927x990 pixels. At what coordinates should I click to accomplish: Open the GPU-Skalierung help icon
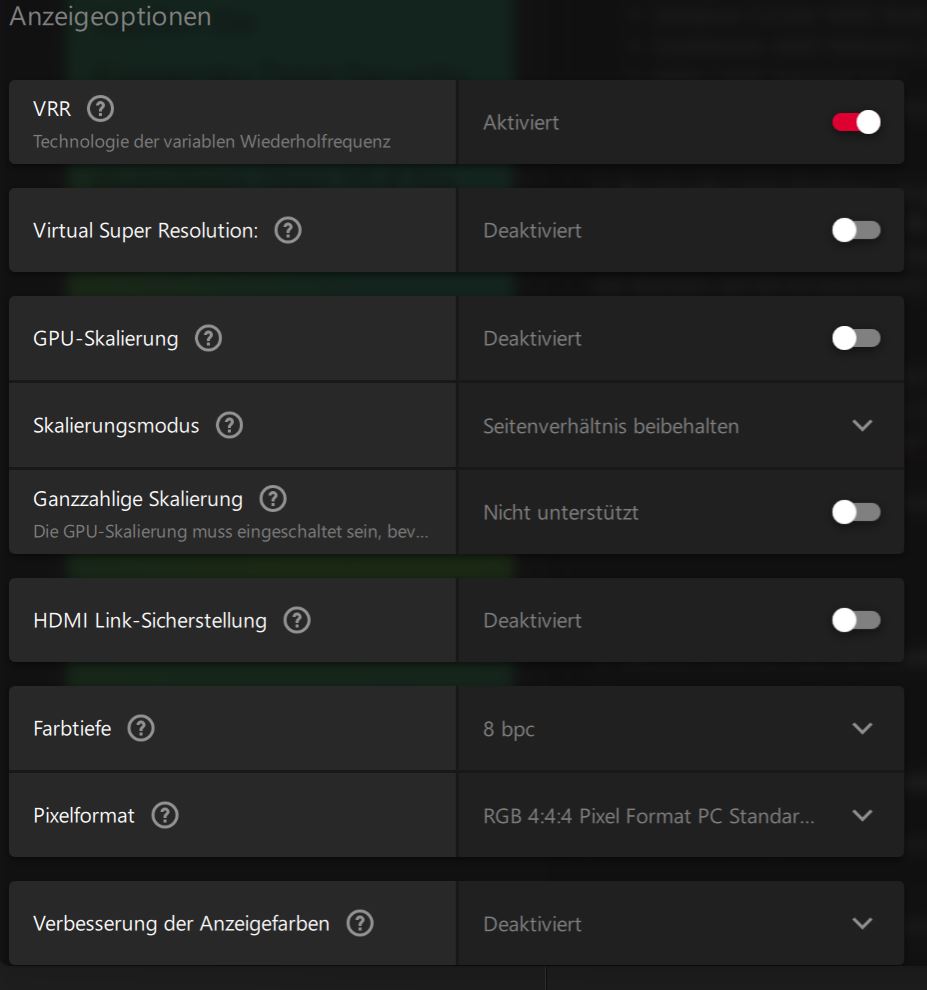(x=207, y=338)
